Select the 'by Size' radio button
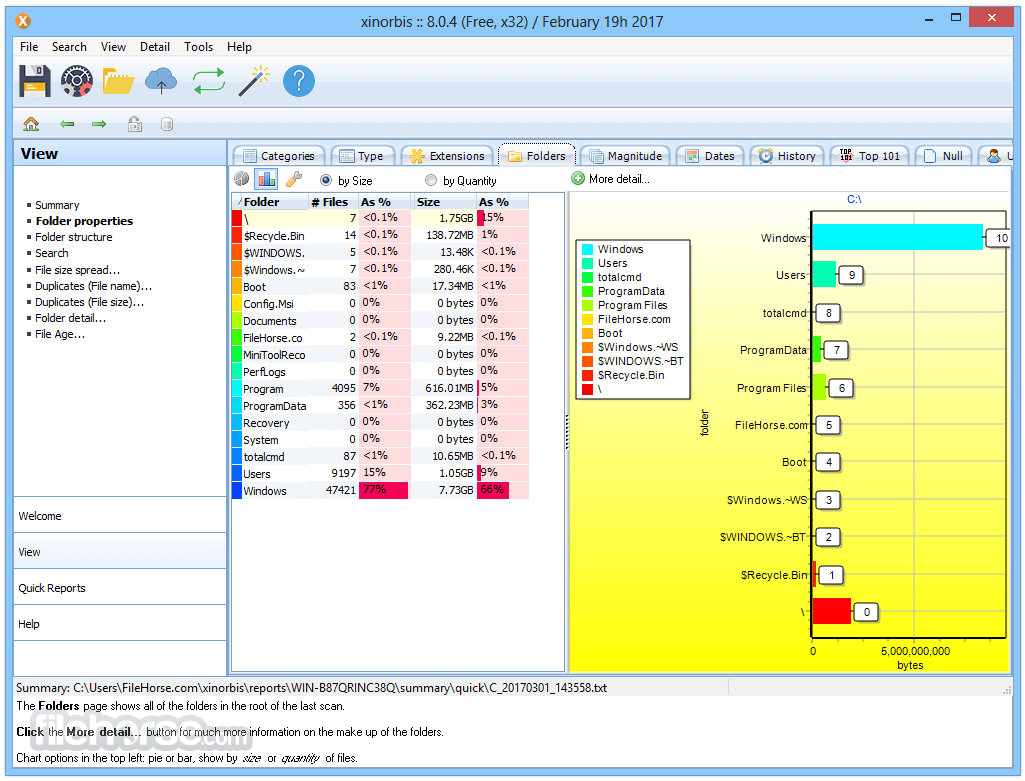Image resolution: width=1025 pixels, height=781 pixels. (x=326, y=181)
